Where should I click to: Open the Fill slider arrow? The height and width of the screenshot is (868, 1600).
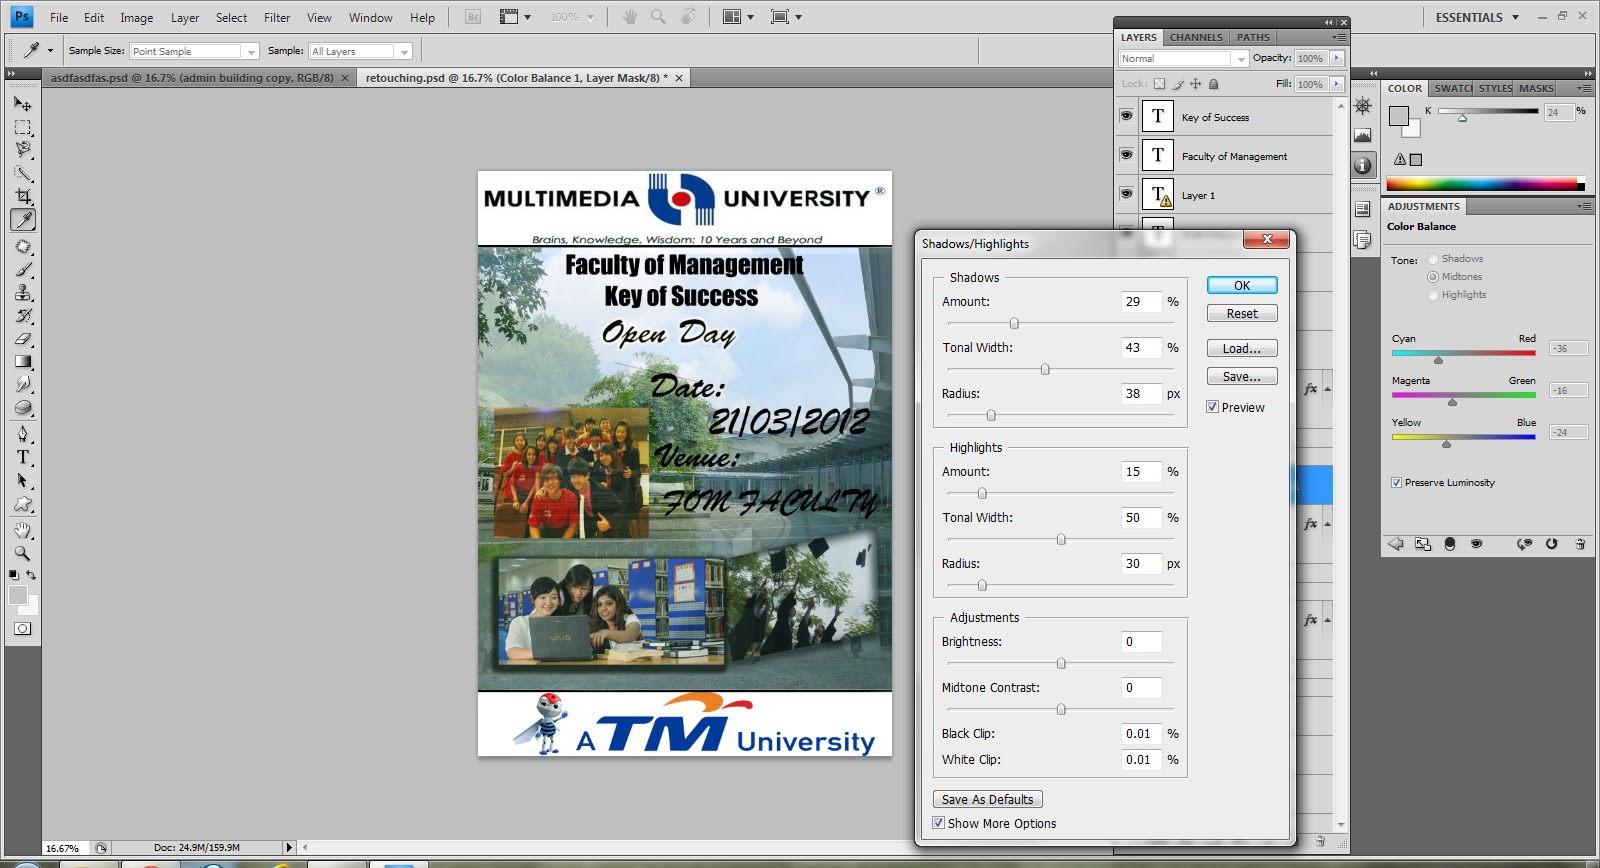click(1337, 84)
